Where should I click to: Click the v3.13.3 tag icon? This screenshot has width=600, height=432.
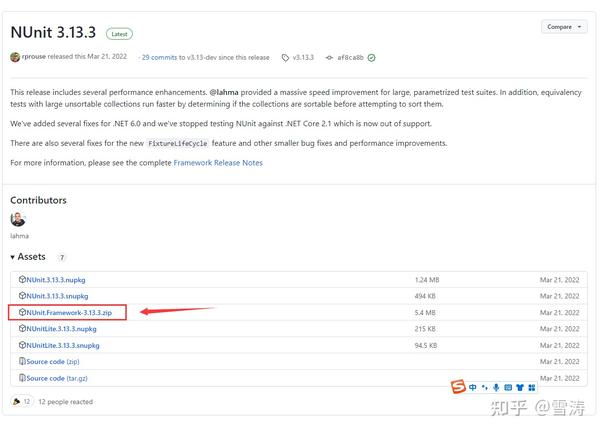pos(286,58)
